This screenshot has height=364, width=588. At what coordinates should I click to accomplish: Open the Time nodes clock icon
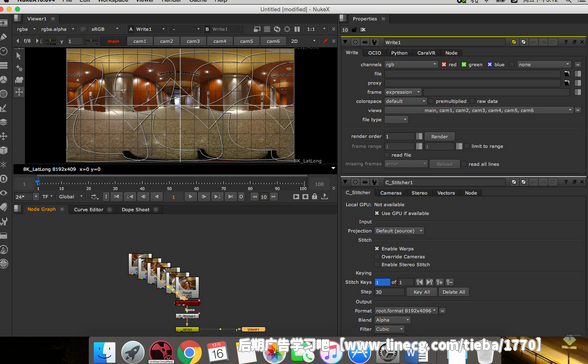tap(4, 51)
